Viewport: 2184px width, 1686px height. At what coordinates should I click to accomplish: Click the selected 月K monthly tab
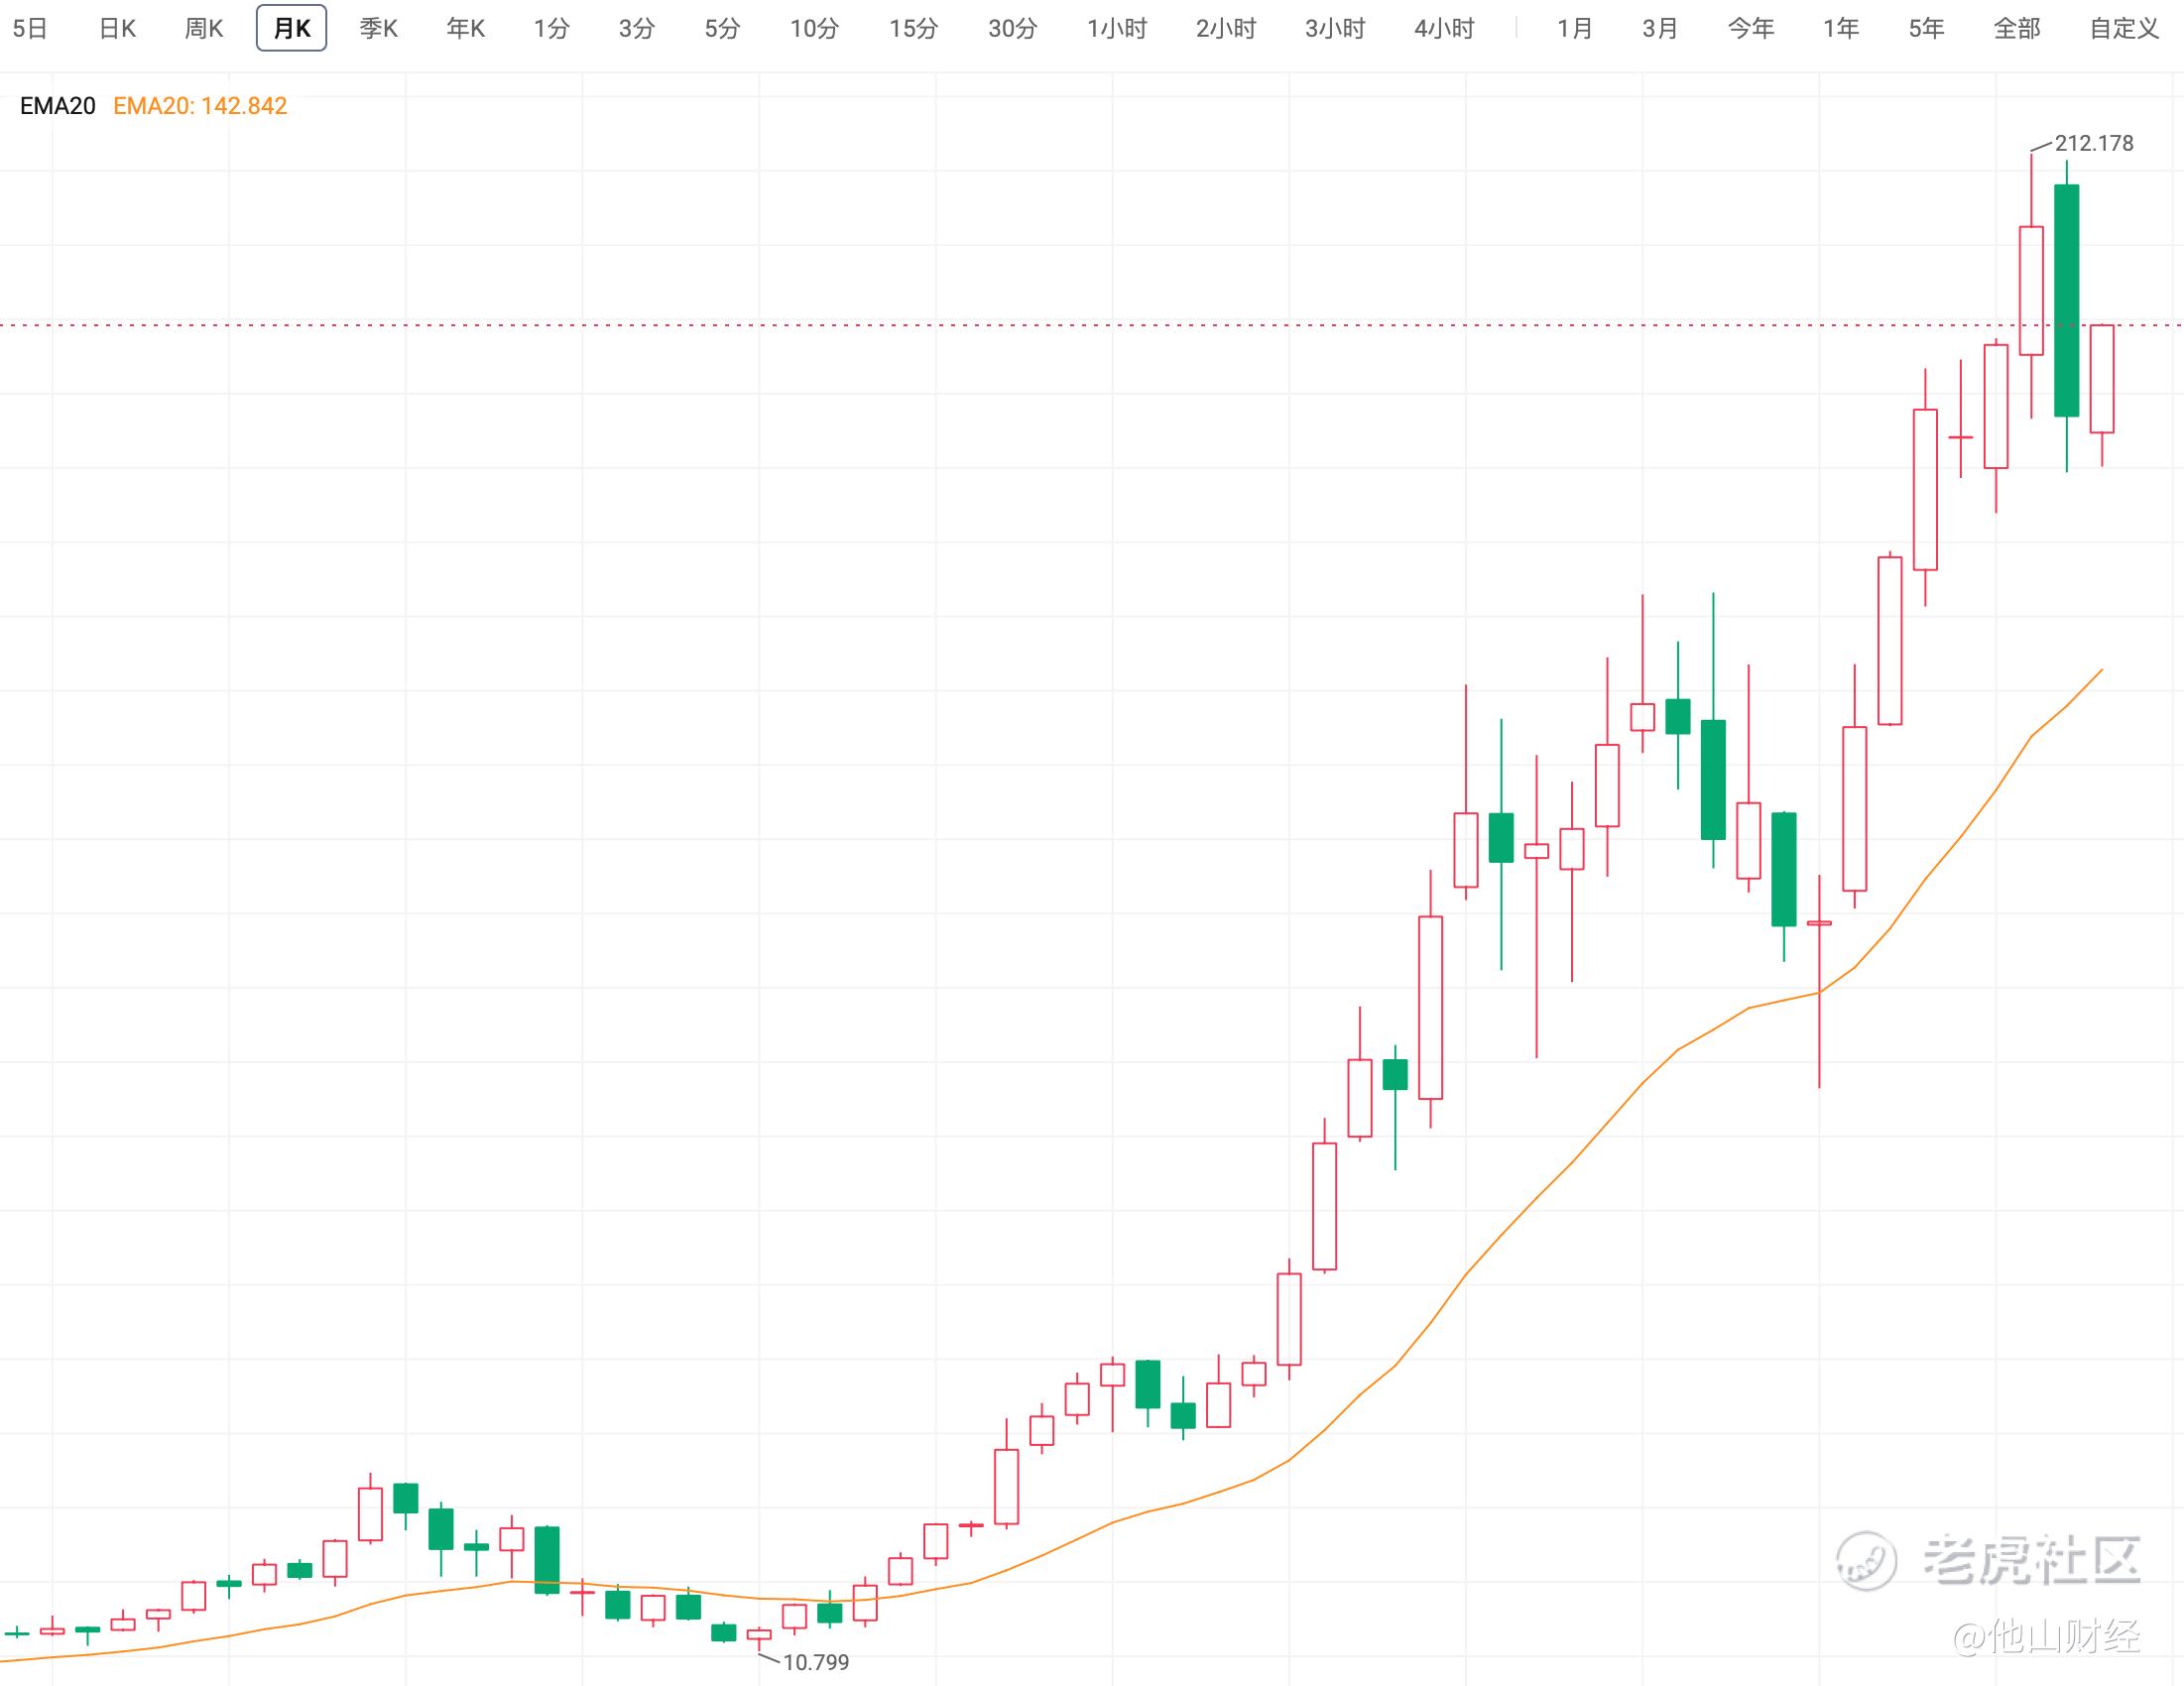(x=291, y=28)
